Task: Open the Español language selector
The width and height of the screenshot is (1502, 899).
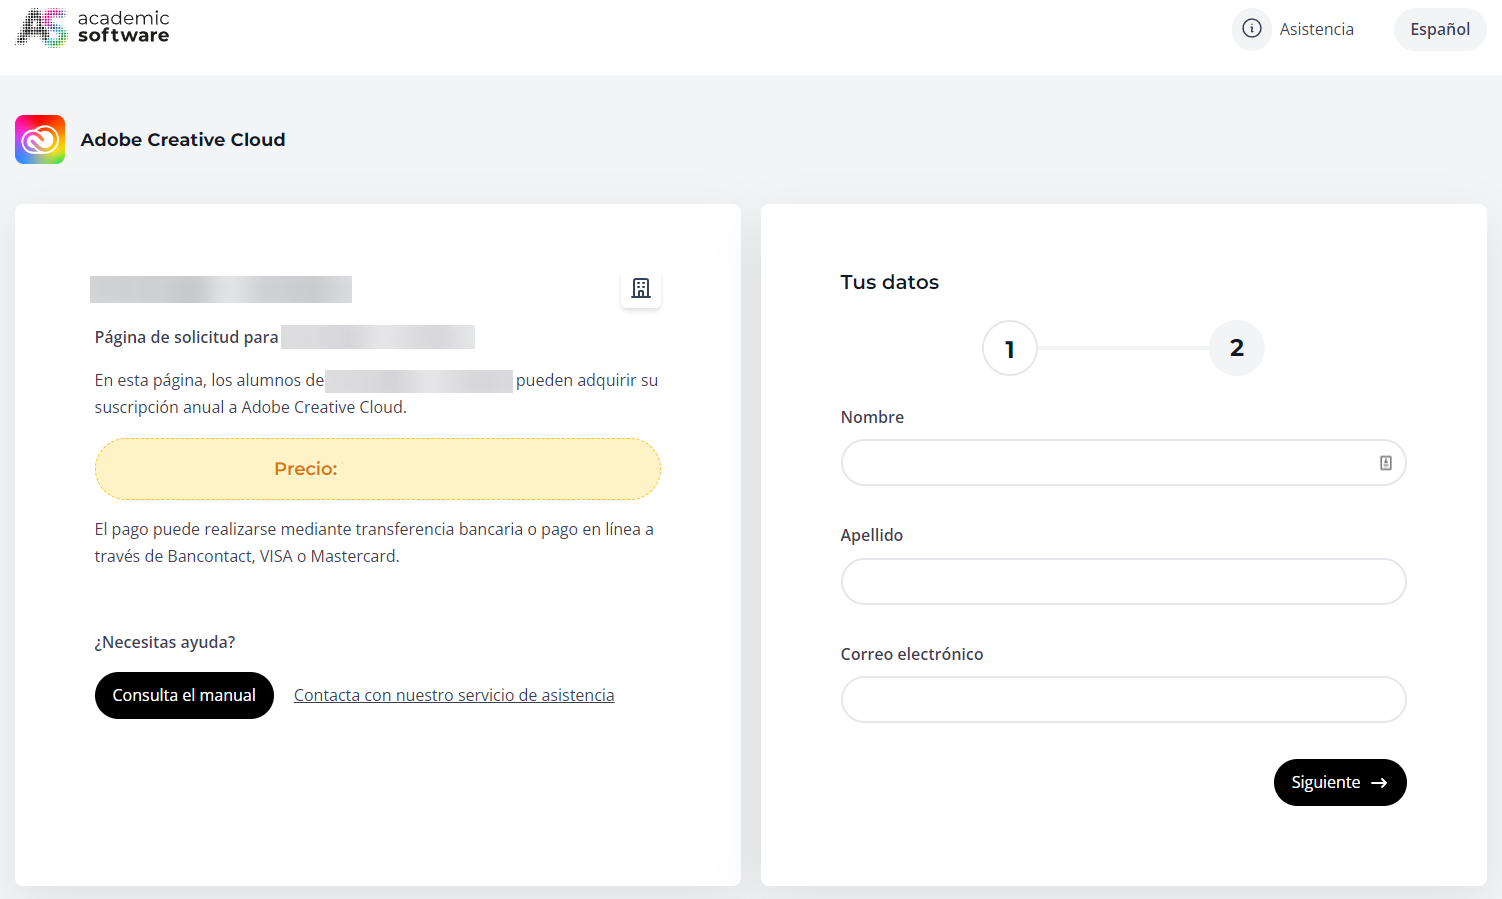Action: 1439,29
